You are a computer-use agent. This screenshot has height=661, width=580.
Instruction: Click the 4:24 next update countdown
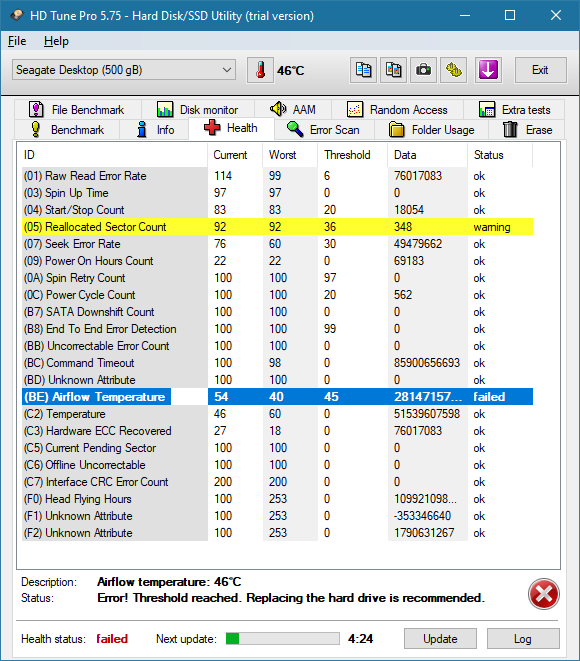(360, 639)
